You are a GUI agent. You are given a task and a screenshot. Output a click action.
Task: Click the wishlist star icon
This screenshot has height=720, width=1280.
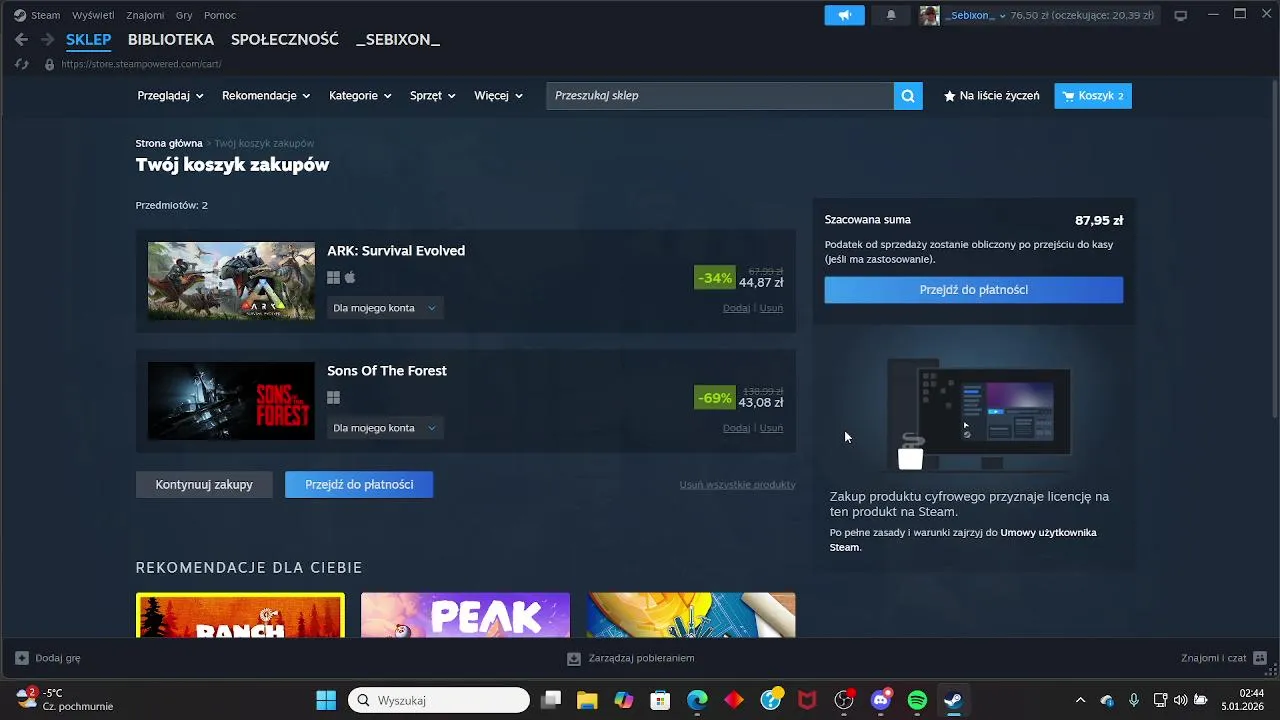tap(949, 96)
